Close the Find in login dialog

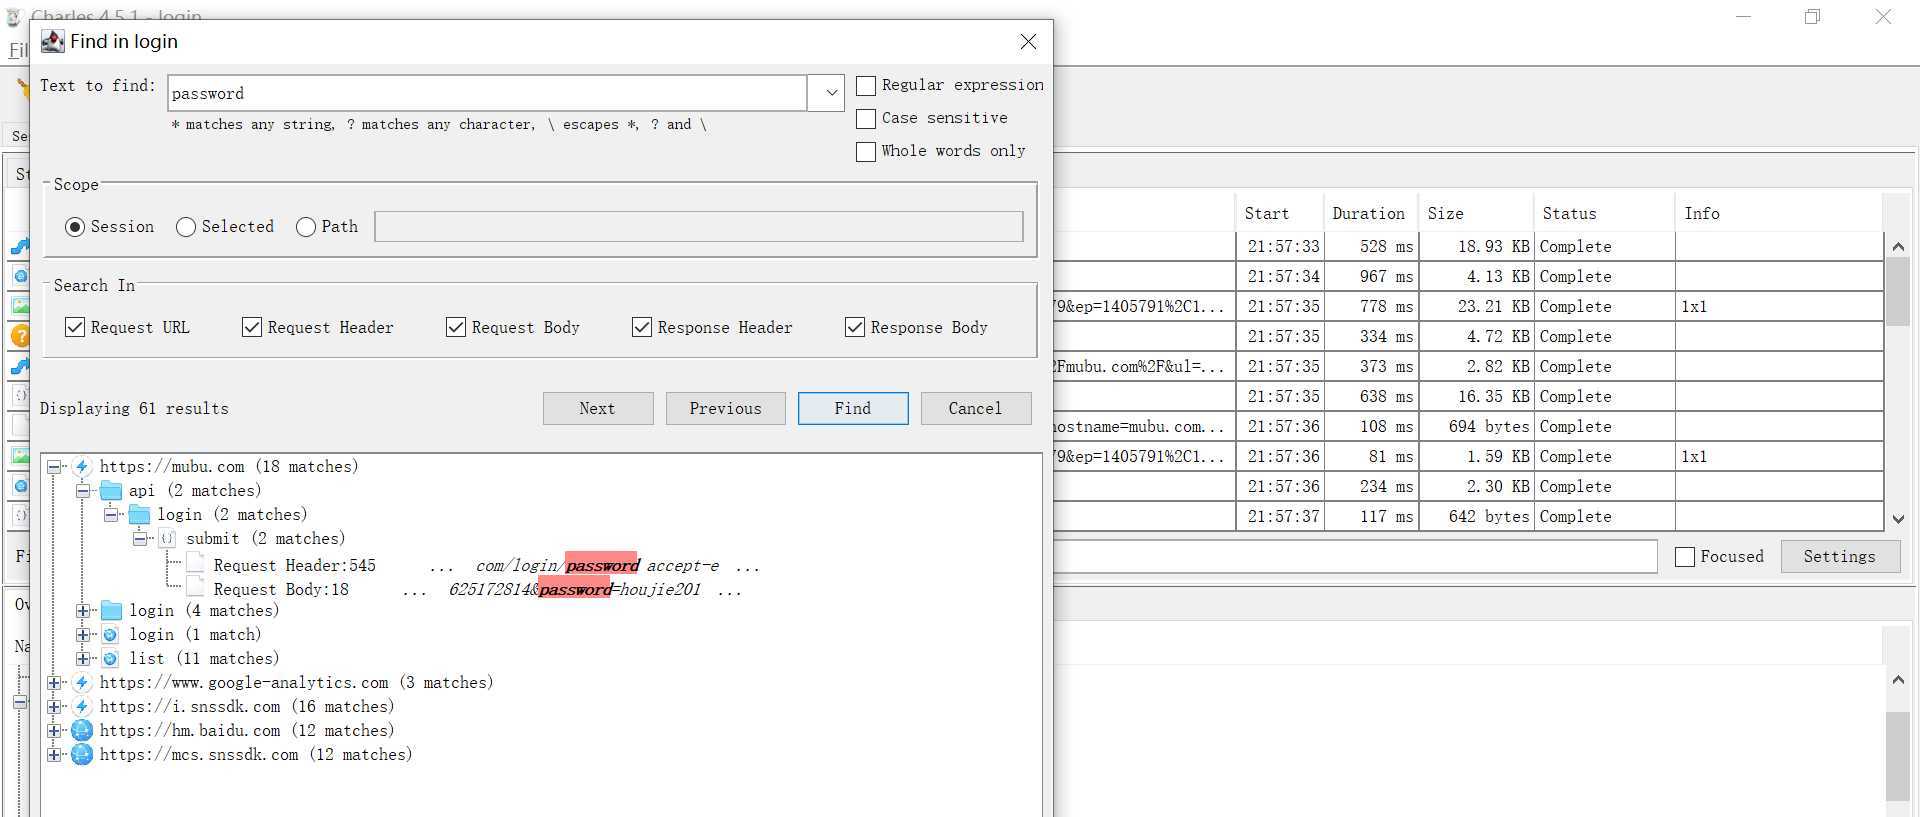1028,41
